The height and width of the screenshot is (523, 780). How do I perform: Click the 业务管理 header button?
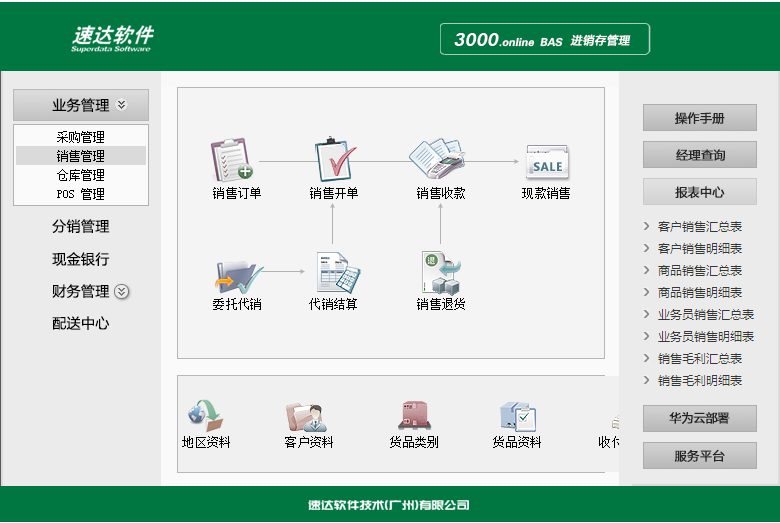tap(81, 105)
